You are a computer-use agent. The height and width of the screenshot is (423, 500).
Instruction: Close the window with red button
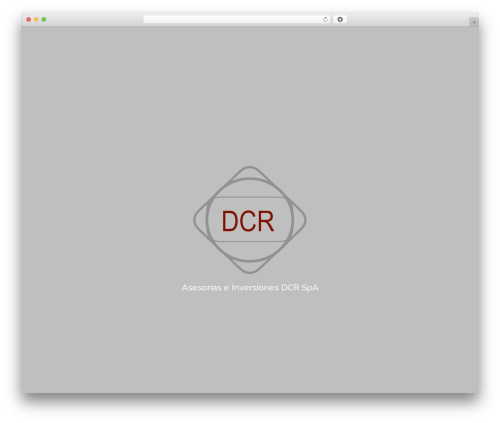pyautogui.click(x=29, y=19)
